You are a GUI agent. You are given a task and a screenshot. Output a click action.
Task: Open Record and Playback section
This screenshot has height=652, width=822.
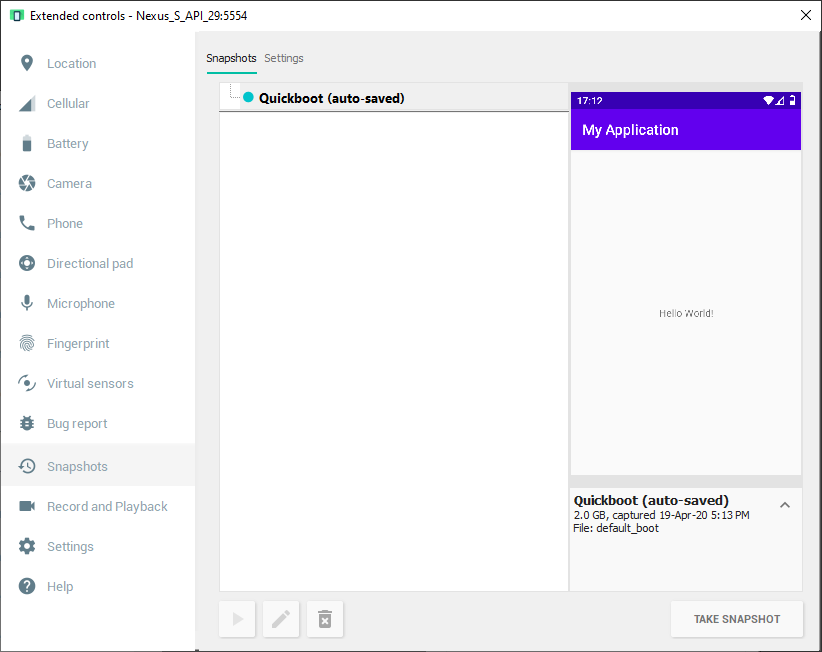click(x=106, y=507)
